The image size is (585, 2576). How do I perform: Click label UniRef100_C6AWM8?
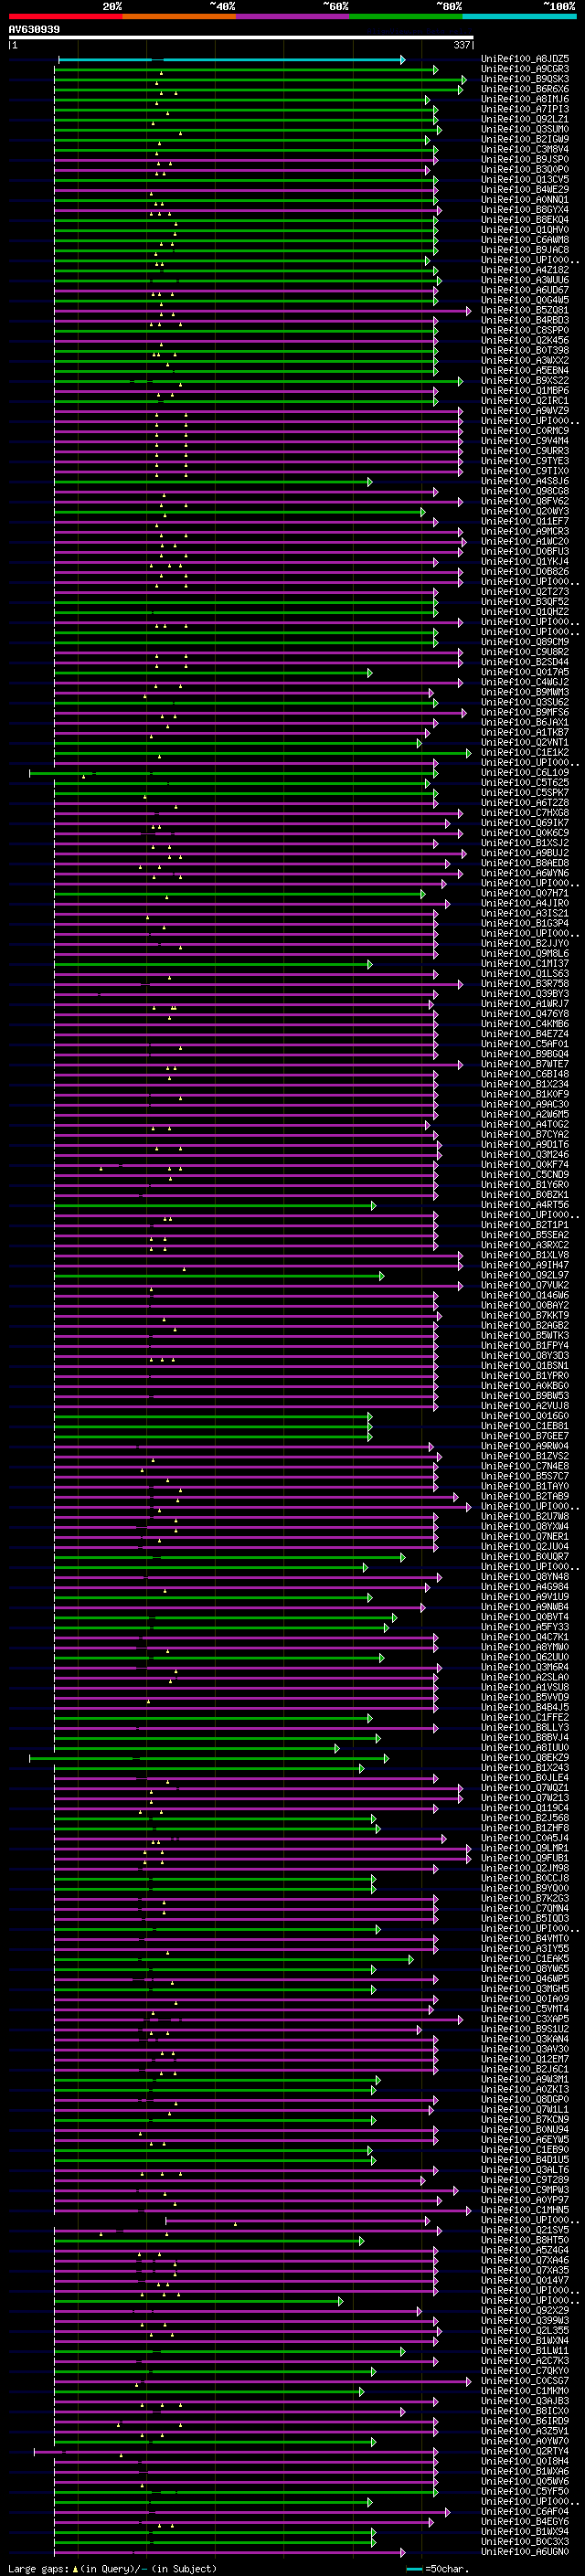pyautogui.click(x=525, y=241)
